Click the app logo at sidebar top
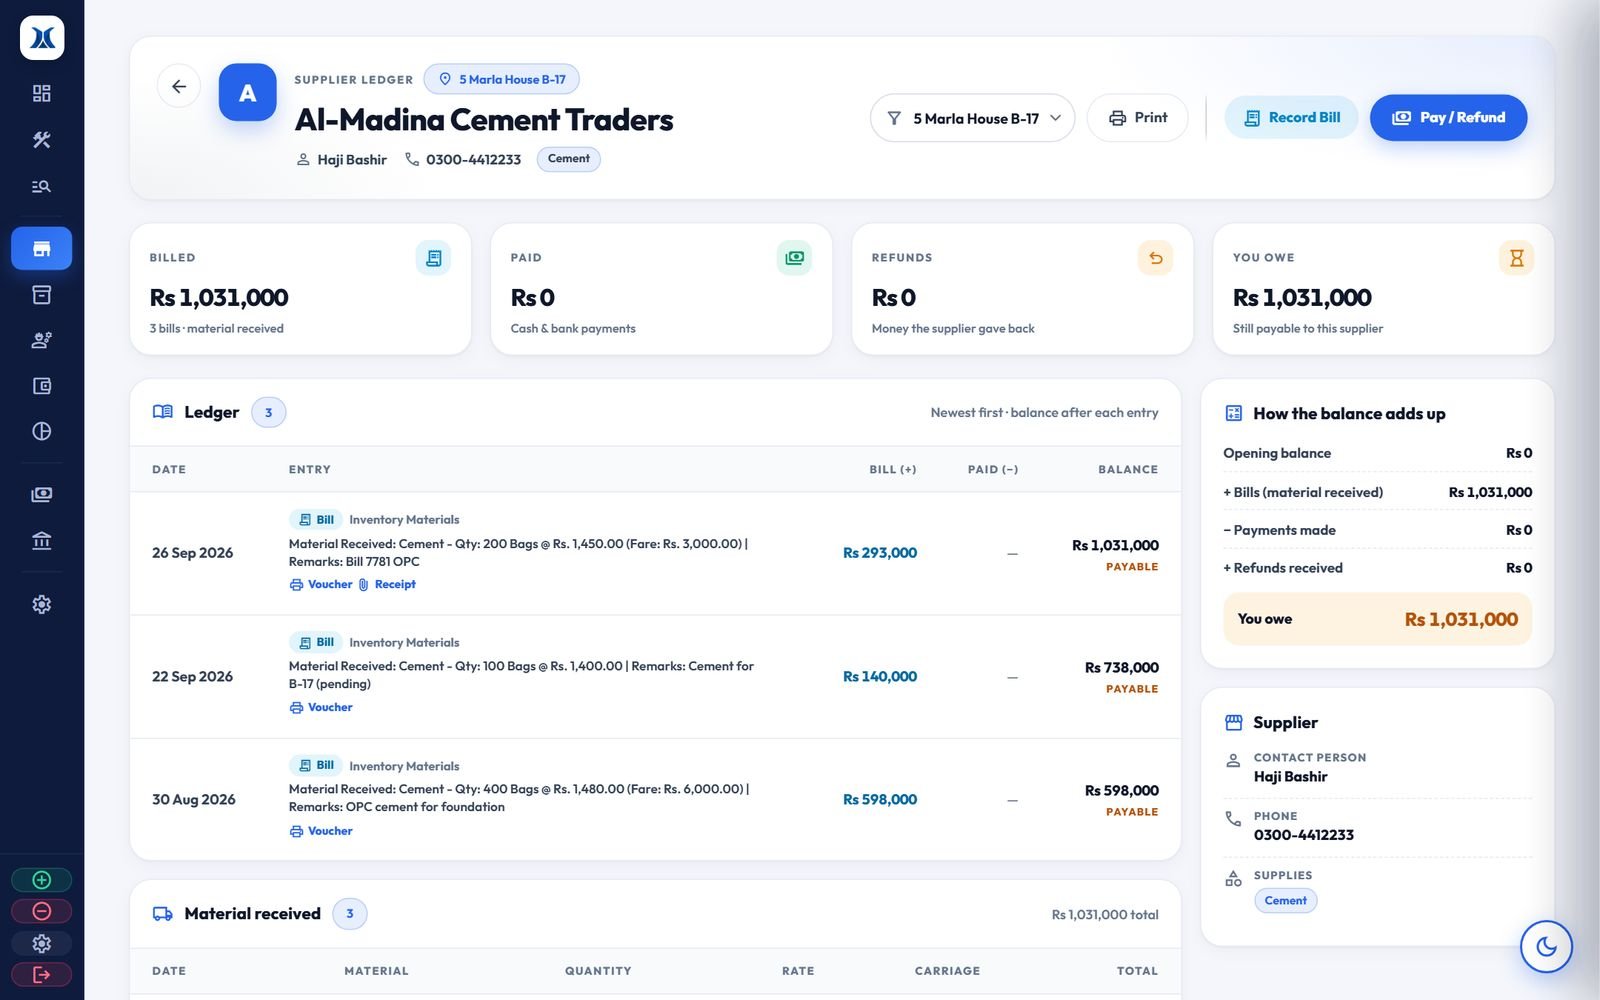 42,38
